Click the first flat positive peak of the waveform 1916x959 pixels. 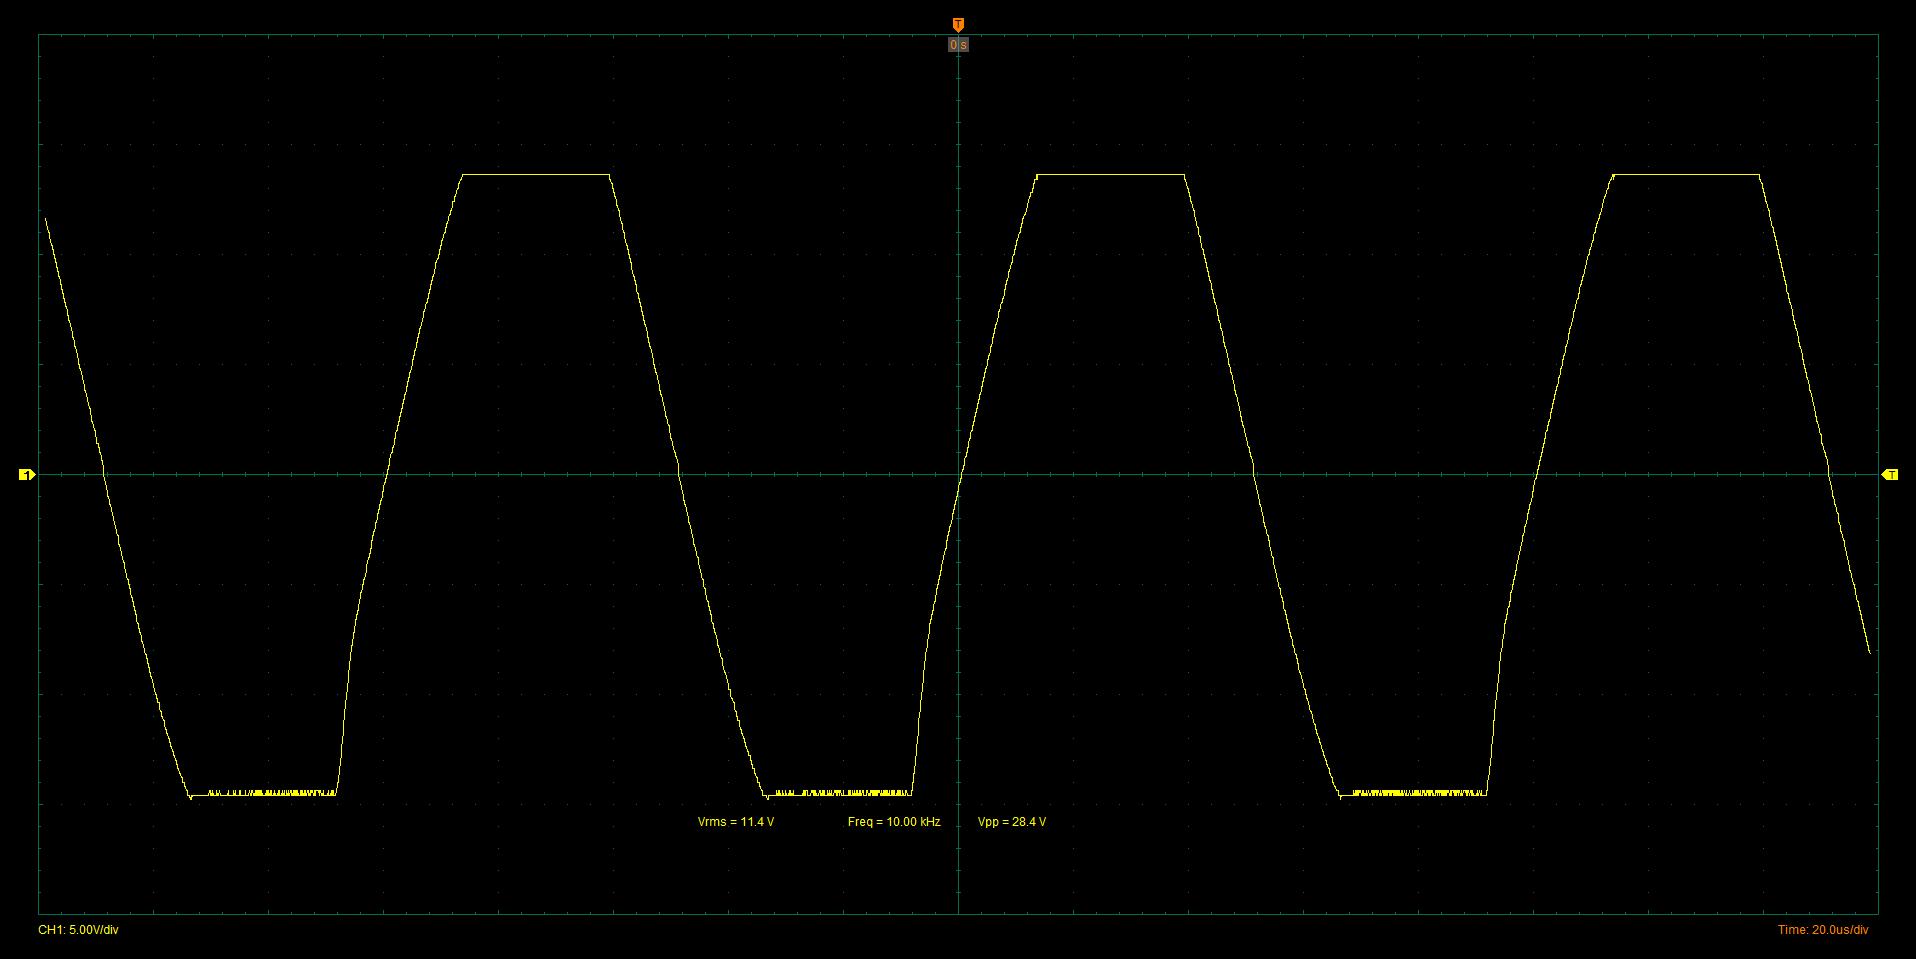536,175
